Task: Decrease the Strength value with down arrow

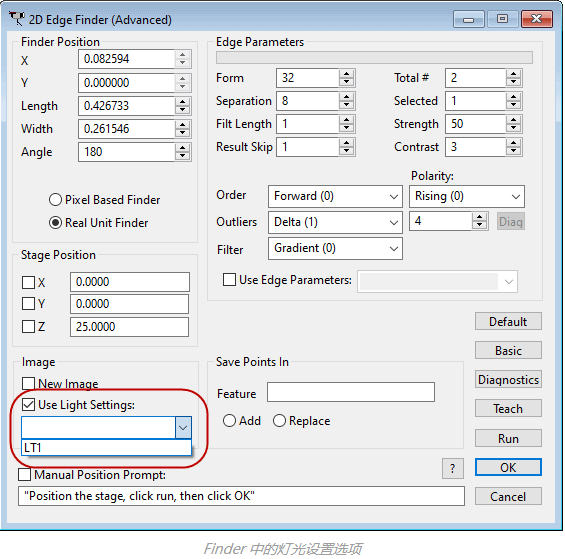Action: [x=513, y=128]
